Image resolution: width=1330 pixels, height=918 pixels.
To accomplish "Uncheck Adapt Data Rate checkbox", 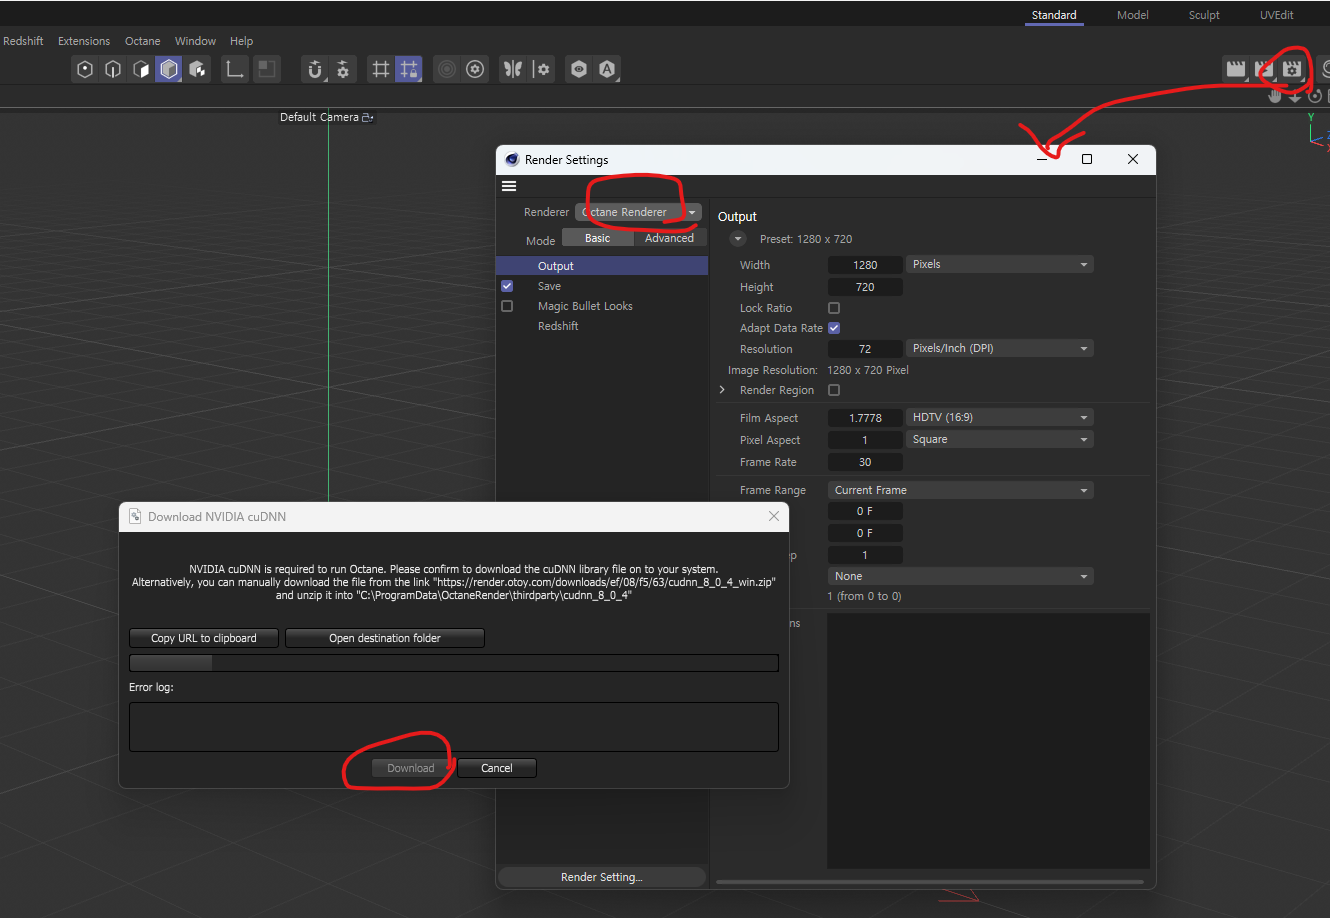I will 834,328.
